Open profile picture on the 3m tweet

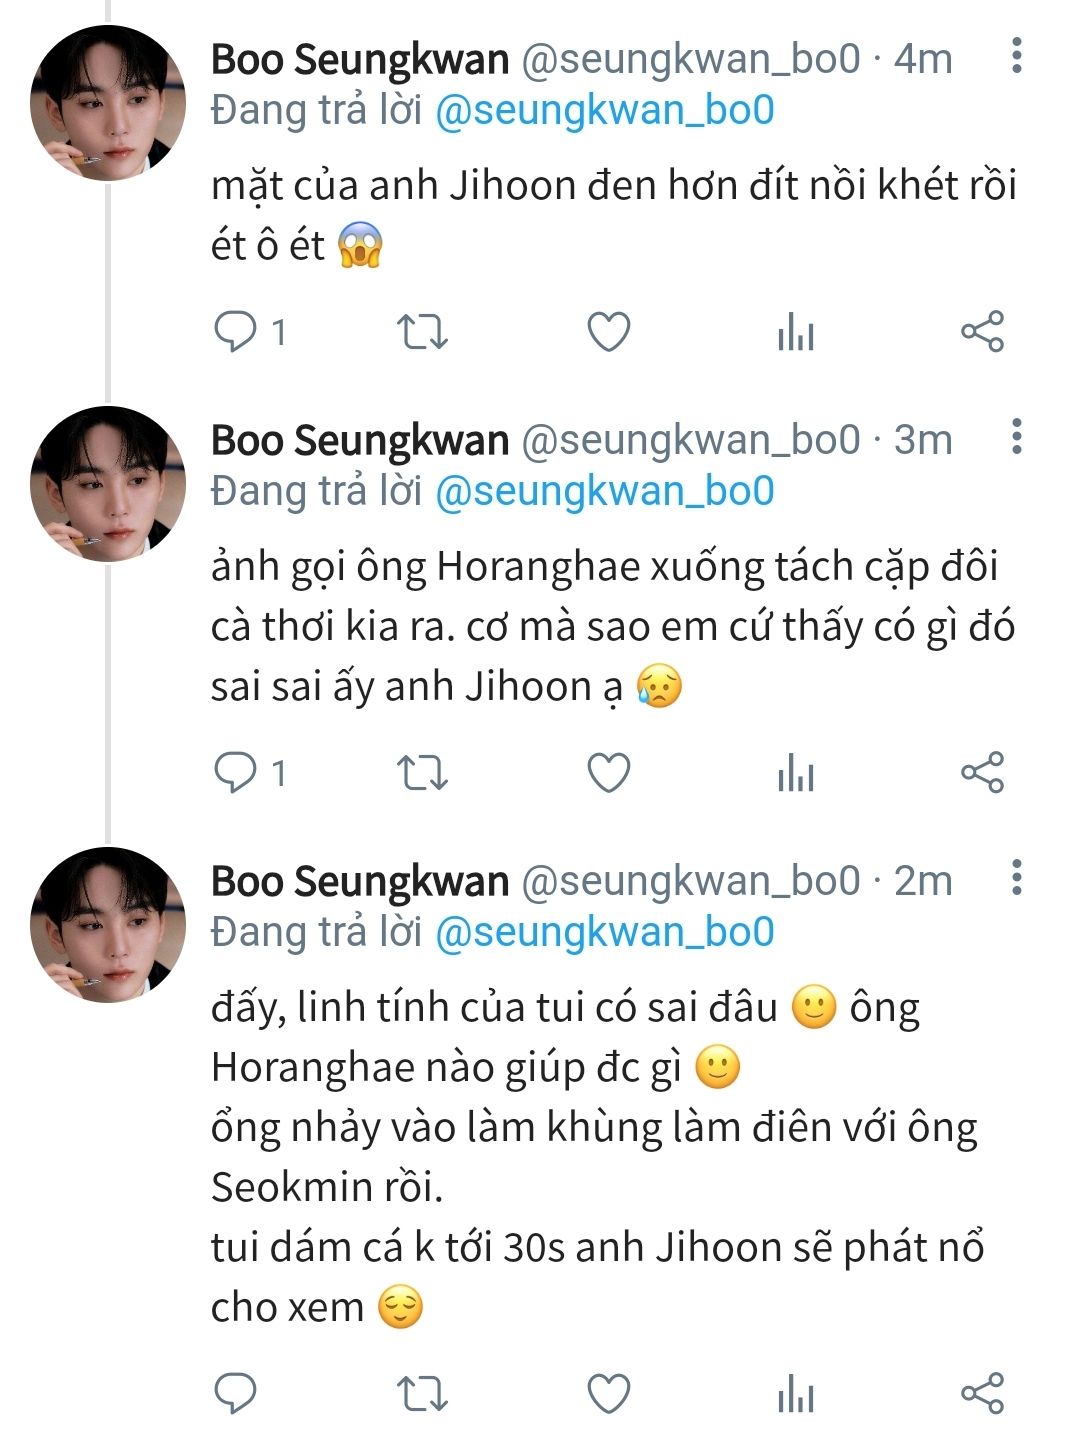108,484
